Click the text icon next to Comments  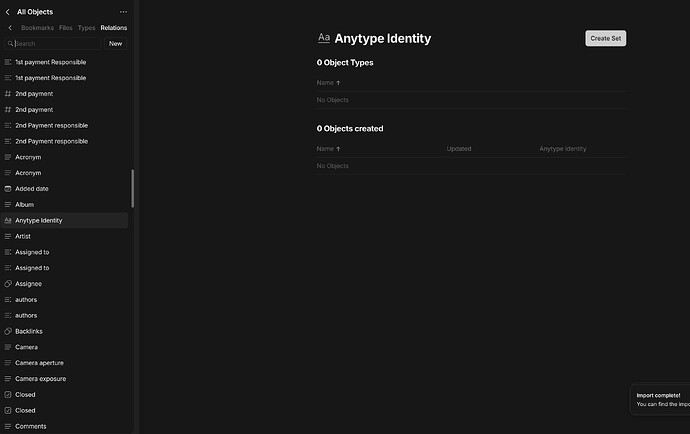(x=7, y=427)
